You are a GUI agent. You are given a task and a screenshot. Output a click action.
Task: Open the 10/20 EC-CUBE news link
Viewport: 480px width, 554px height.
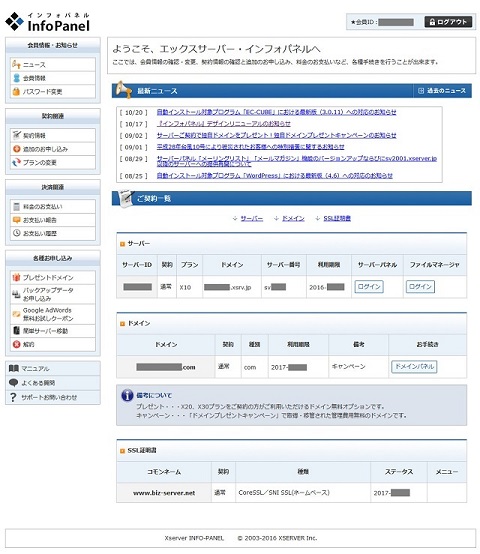click(277, 112)
